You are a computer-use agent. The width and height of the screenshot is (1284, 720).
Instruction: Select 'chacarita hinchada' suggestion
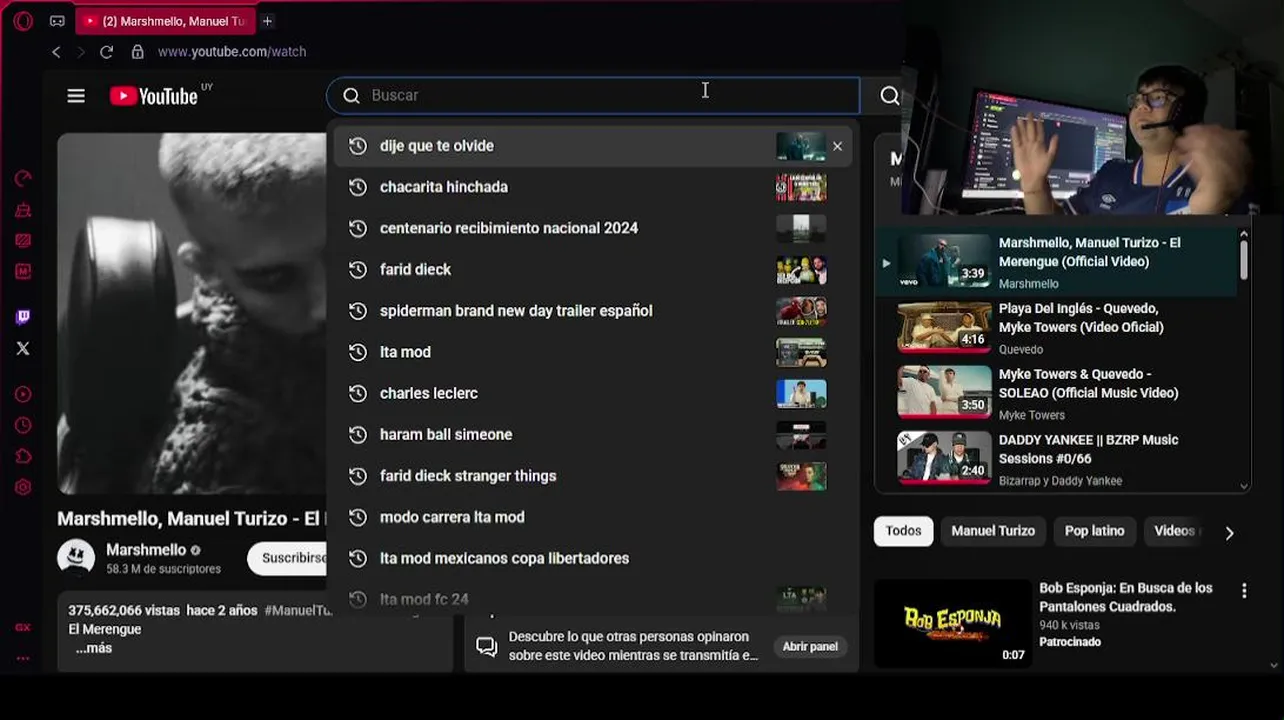593,187
